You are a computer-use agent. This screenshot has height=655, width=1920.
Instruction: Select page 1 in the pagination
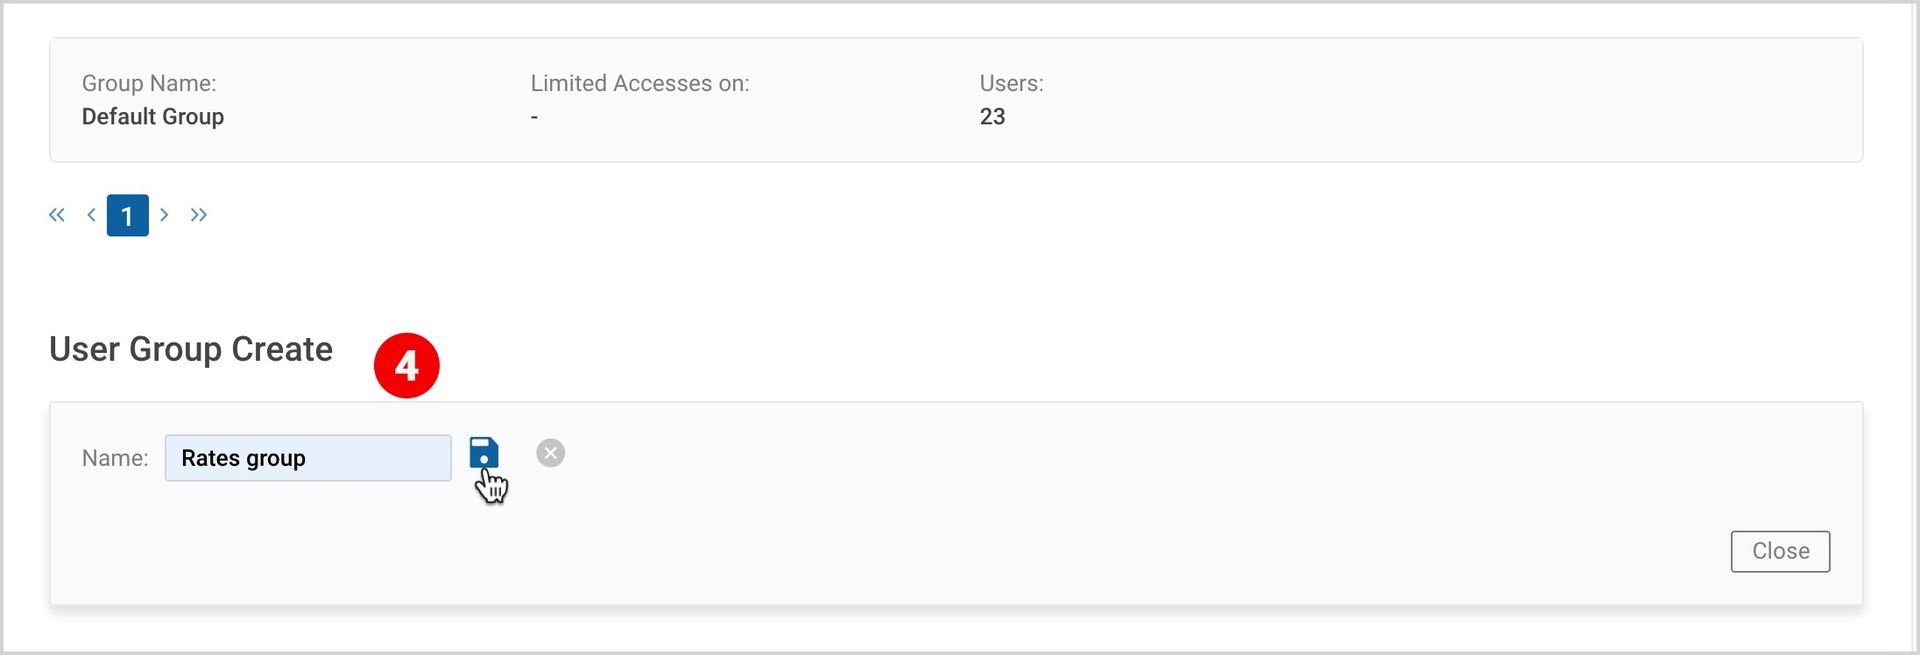point(128,215)
